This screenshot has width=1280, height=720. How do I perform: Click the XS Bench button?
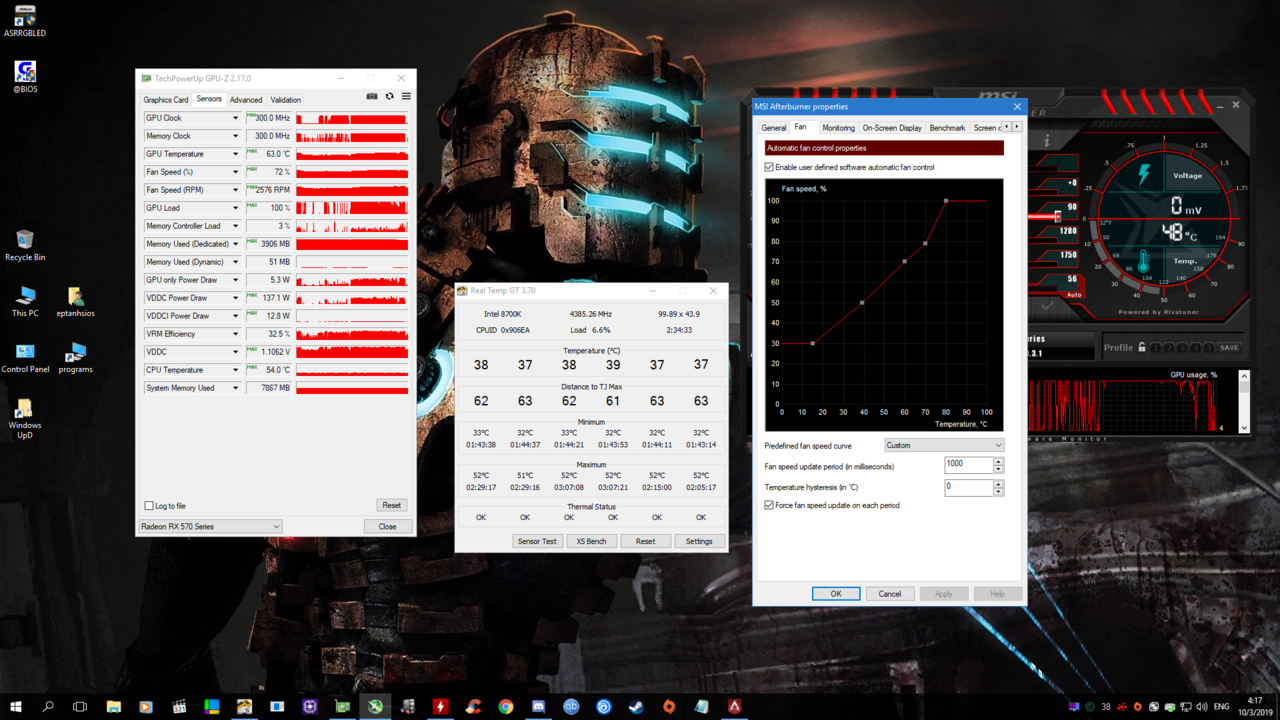pyautogui.click(x=591, y=541)
